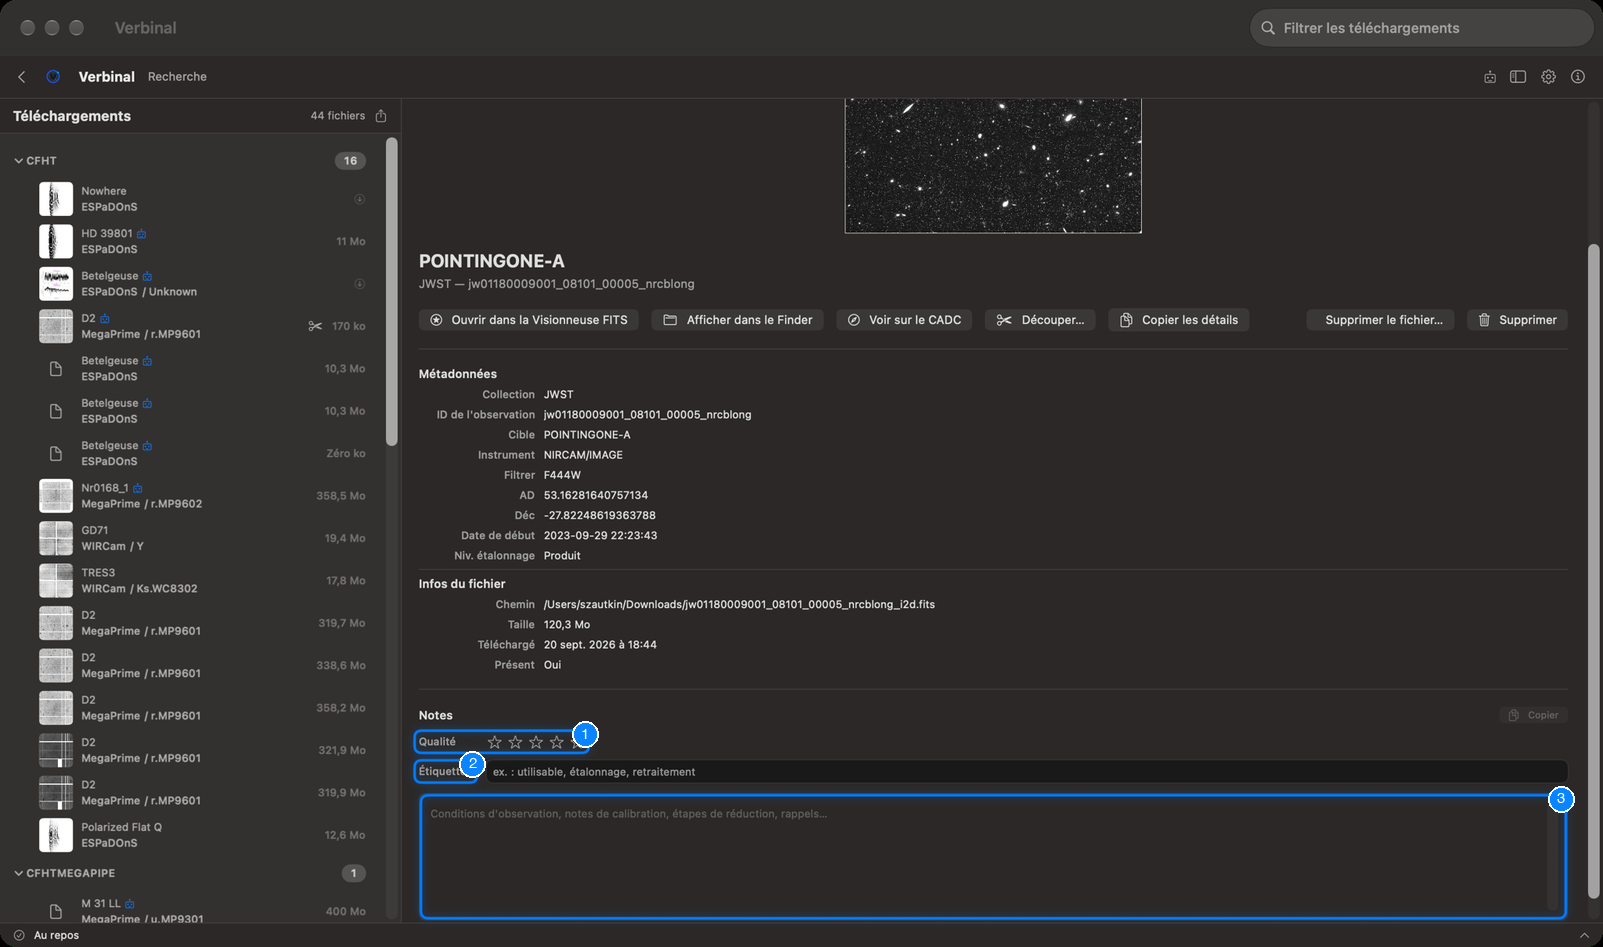Click the Copier button in Notes section
This screenshot has width=1603, height=947.
pyautogui.click(x=1534, y=715)
